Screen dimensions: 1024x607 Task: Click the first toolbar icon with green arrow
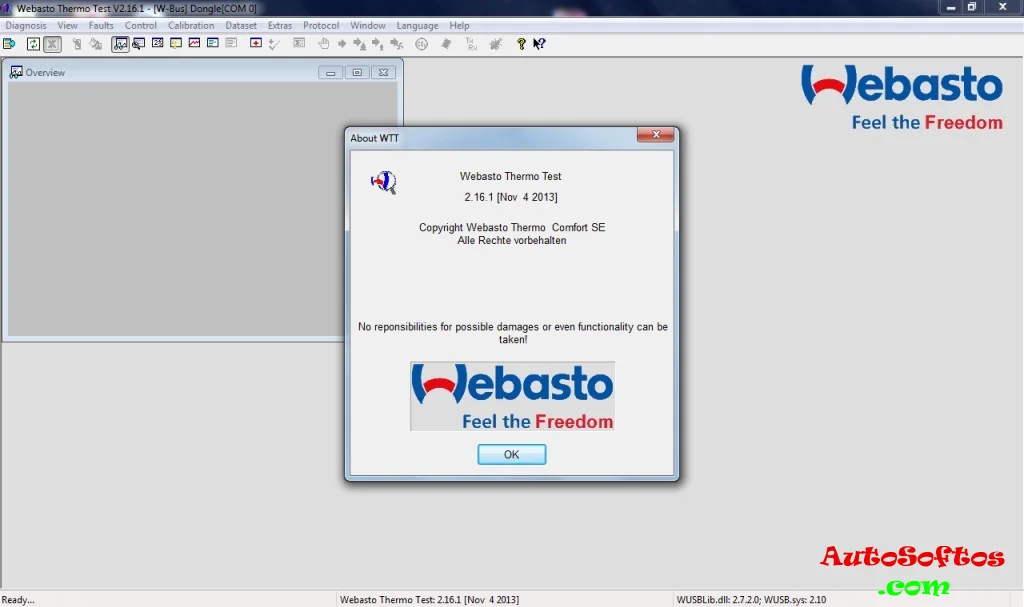coord(9,44)
